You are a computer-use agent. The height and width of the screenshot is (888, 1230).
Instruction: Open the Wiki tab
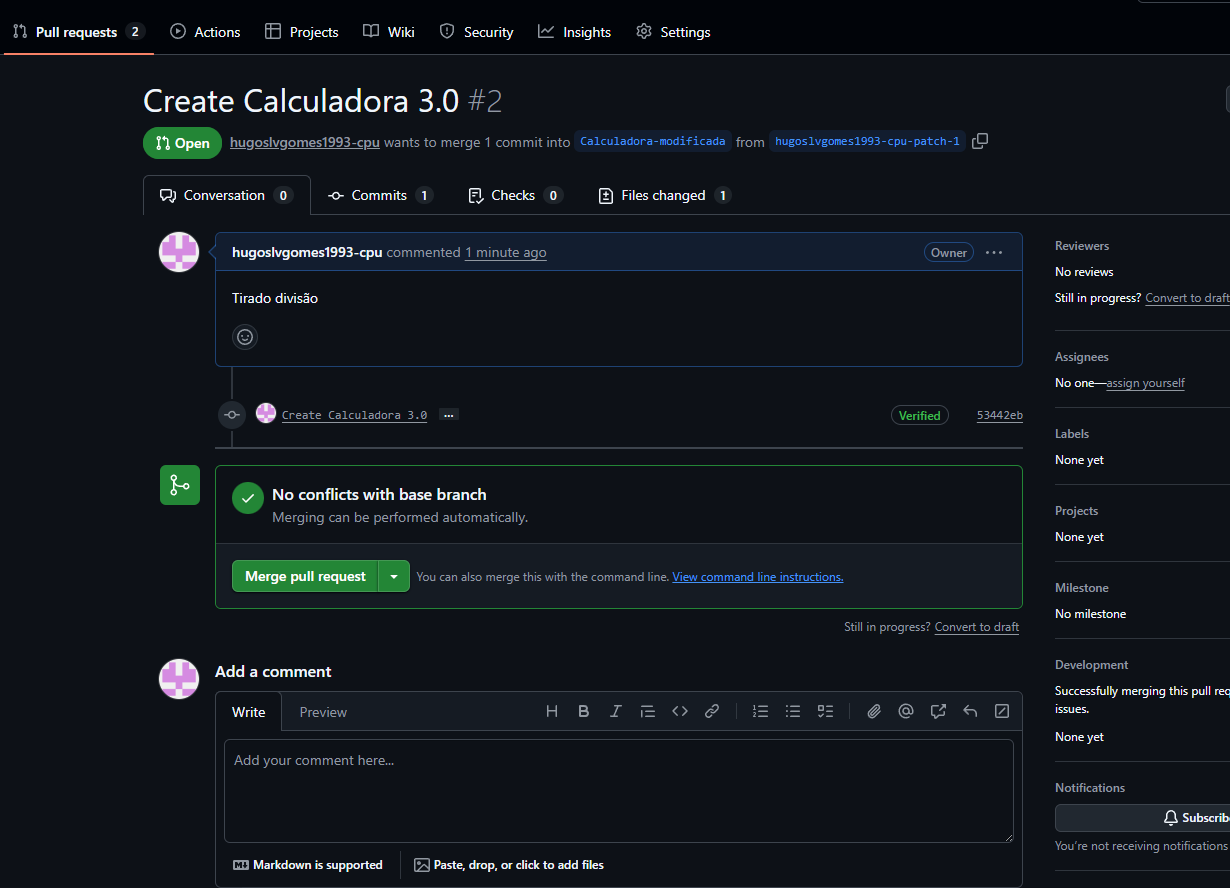[389, 32]
